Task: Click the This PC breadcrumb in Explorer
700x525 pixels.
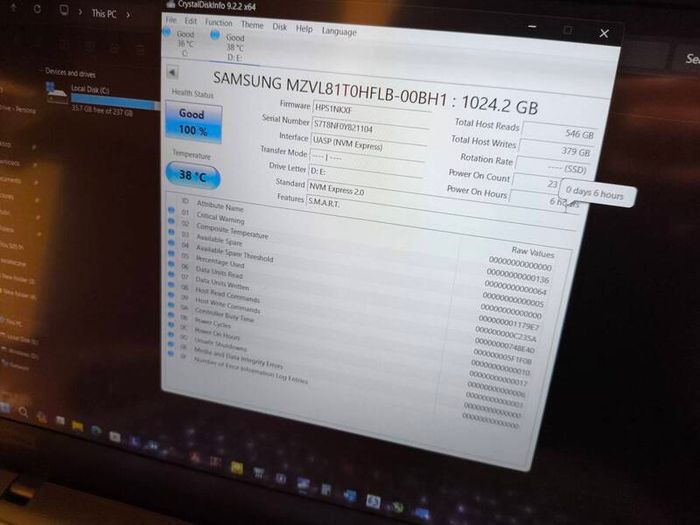Action: pyautogui.click(x=104, y=14)
